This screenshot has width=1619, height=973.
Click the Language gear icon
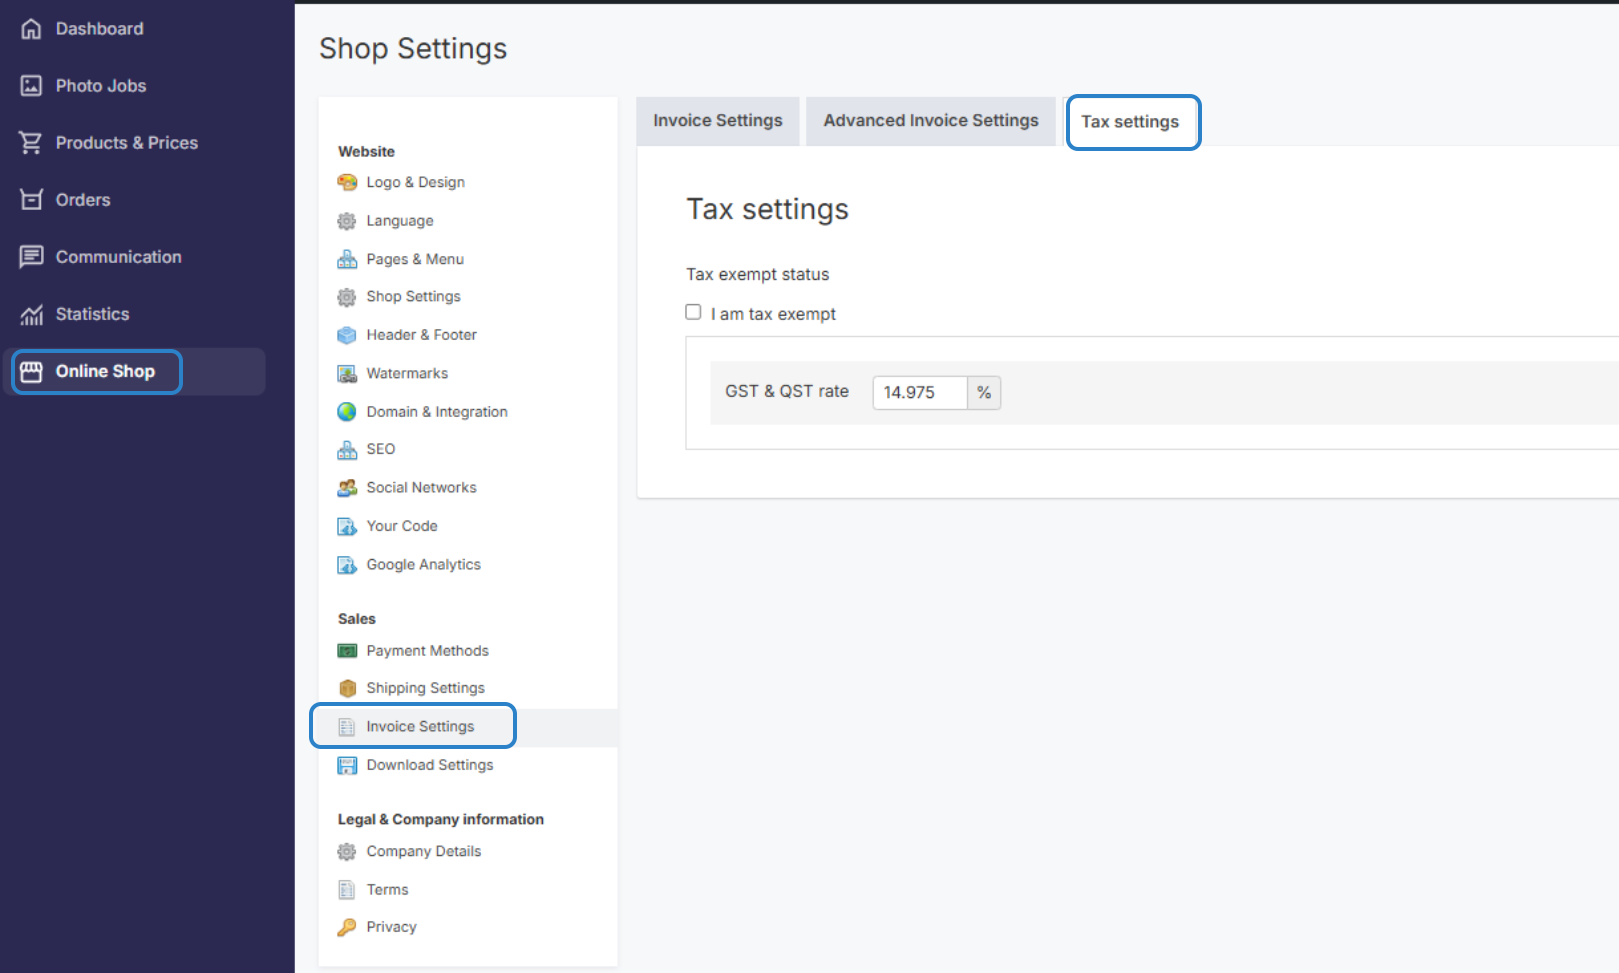point(347,221)
